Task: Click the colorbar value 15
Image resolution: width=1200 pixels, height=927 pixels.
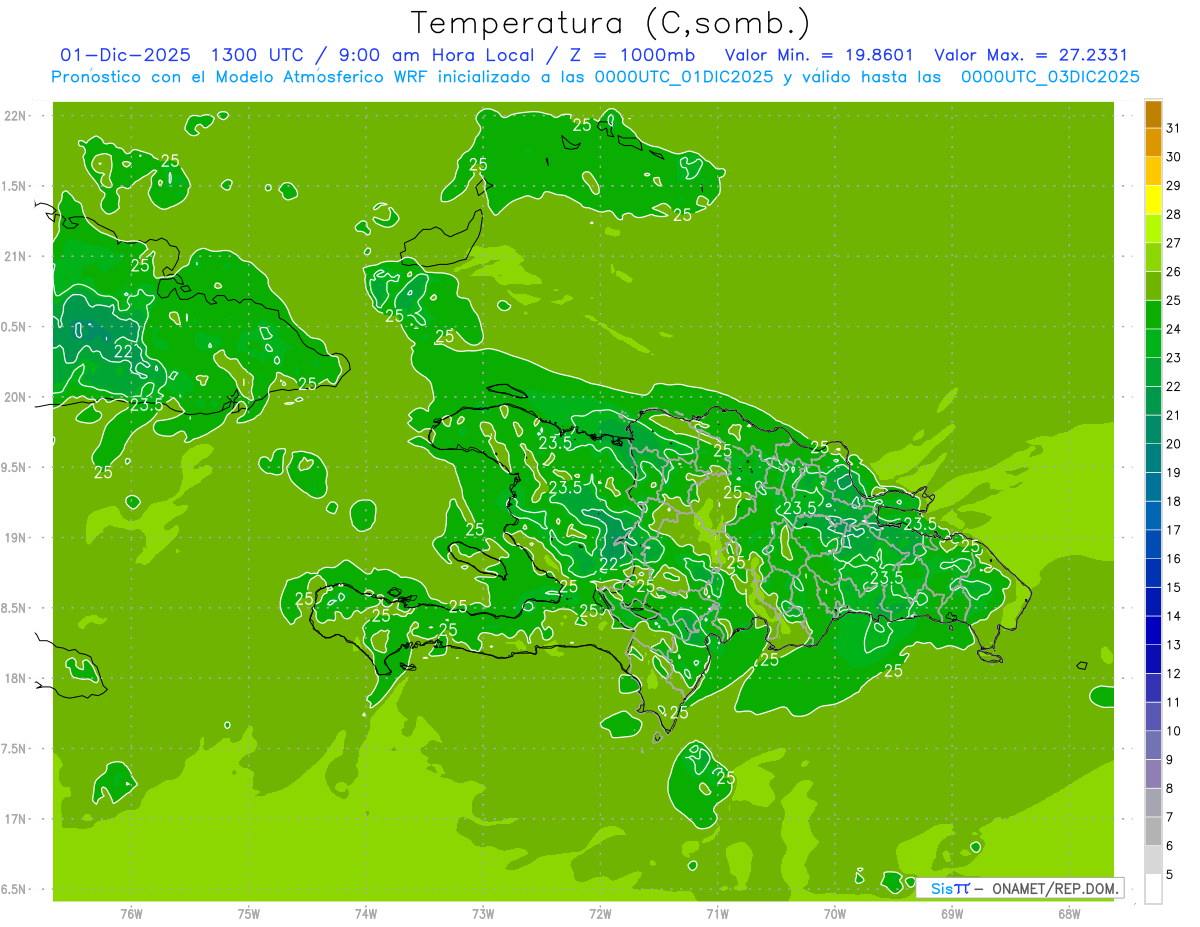Action: click(1174, 587)
